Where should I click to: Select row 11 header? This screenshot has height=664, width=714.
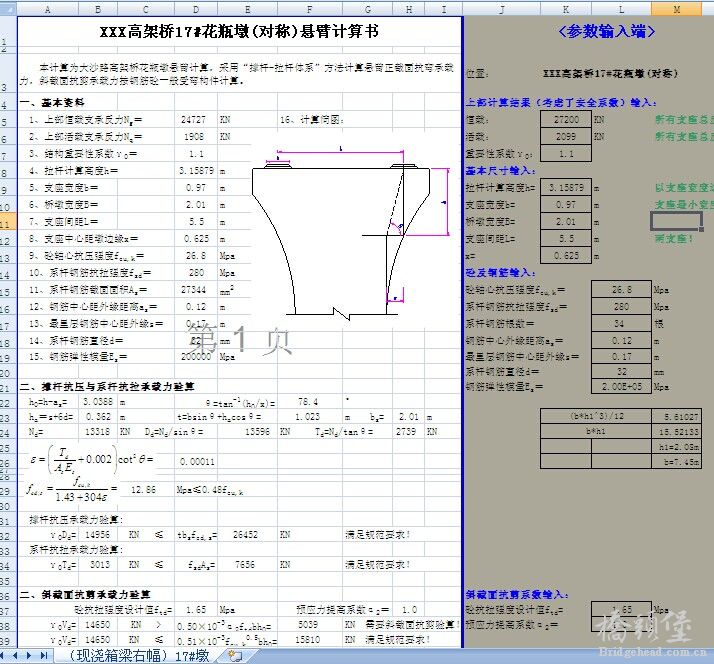(8, 221)
